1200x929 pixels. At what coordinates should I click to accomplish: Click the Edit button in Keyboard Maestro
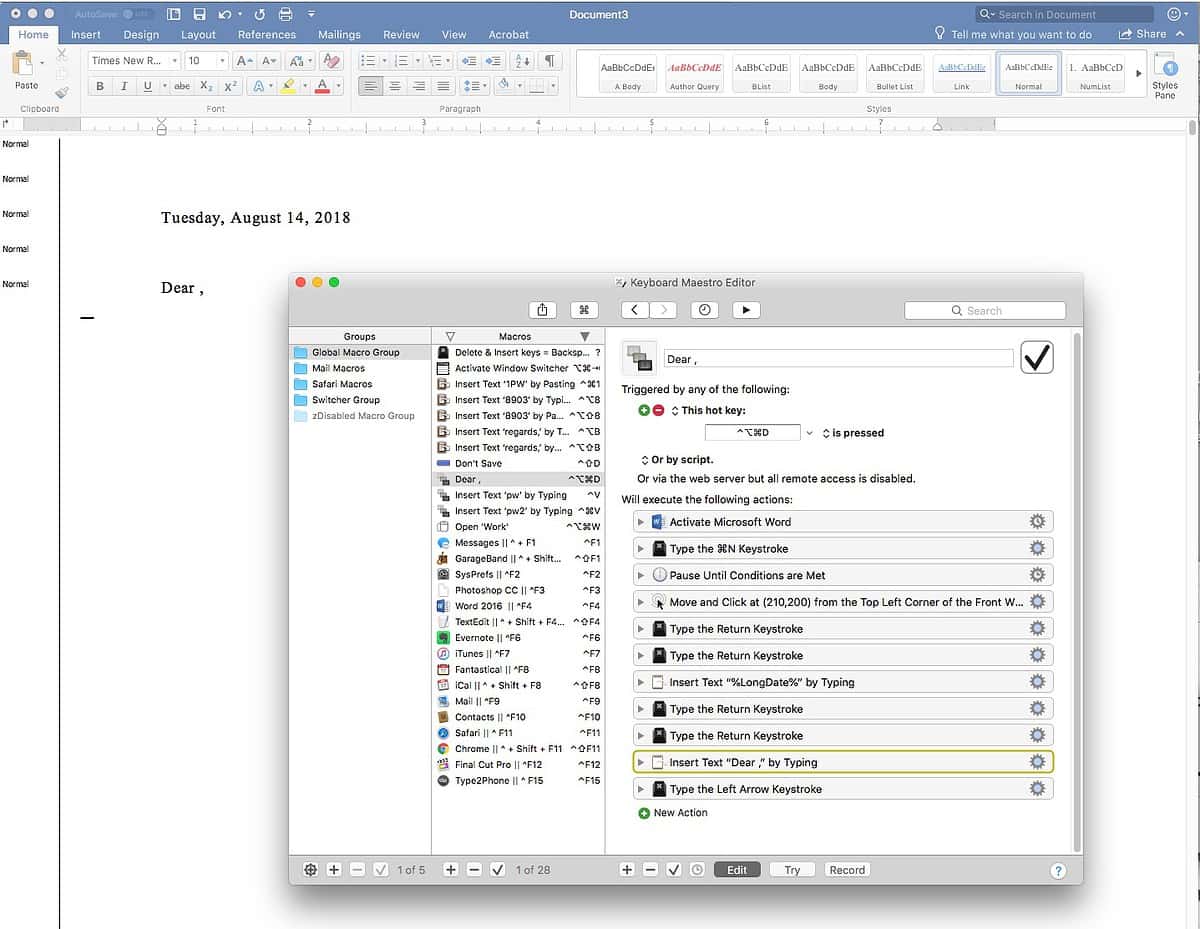pos(737,870)
